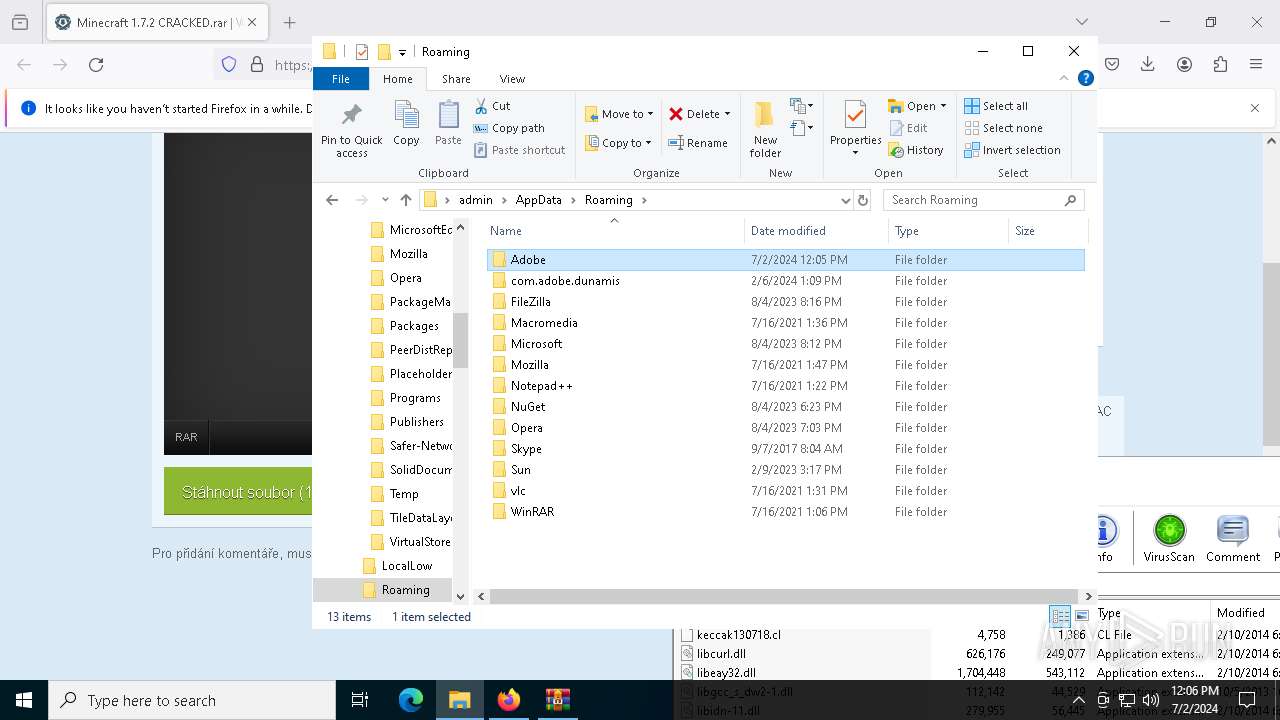The height and width of the screenshot is (720, 1280).
Task: Click Comment icon in WinRAR window
Action: (x=1232, y=538)
